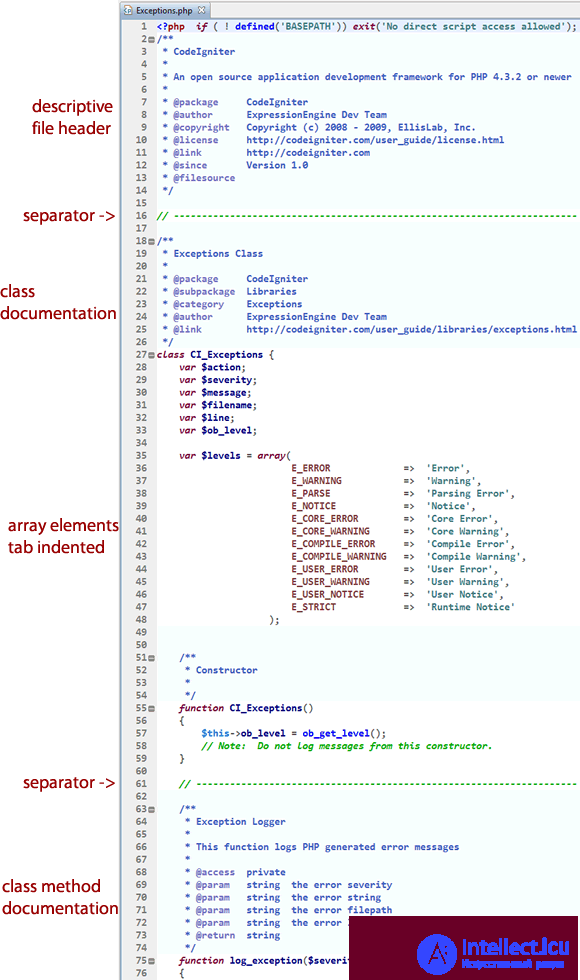
Task: Click the $ob_level variable on line 33
Action: point(229,431)
